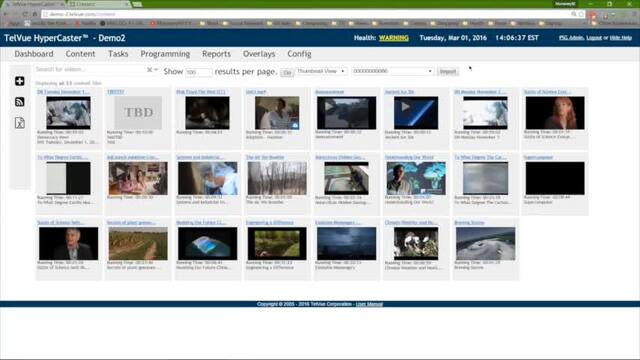Open the Understanding Our World title link
The image size is (640, 360).
pyautogui.click(x=409, y=157)
